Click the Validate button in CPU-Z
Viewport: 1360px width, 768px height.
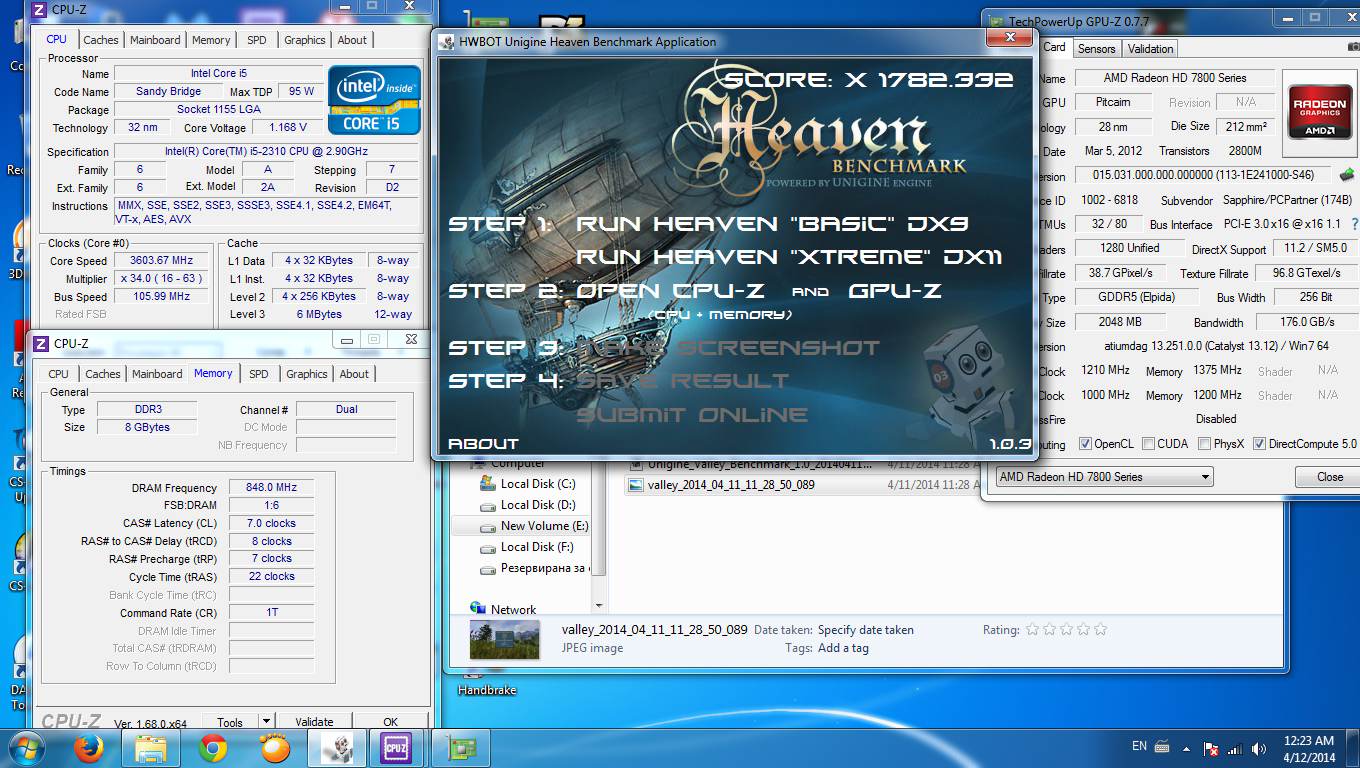click(314, 721)
